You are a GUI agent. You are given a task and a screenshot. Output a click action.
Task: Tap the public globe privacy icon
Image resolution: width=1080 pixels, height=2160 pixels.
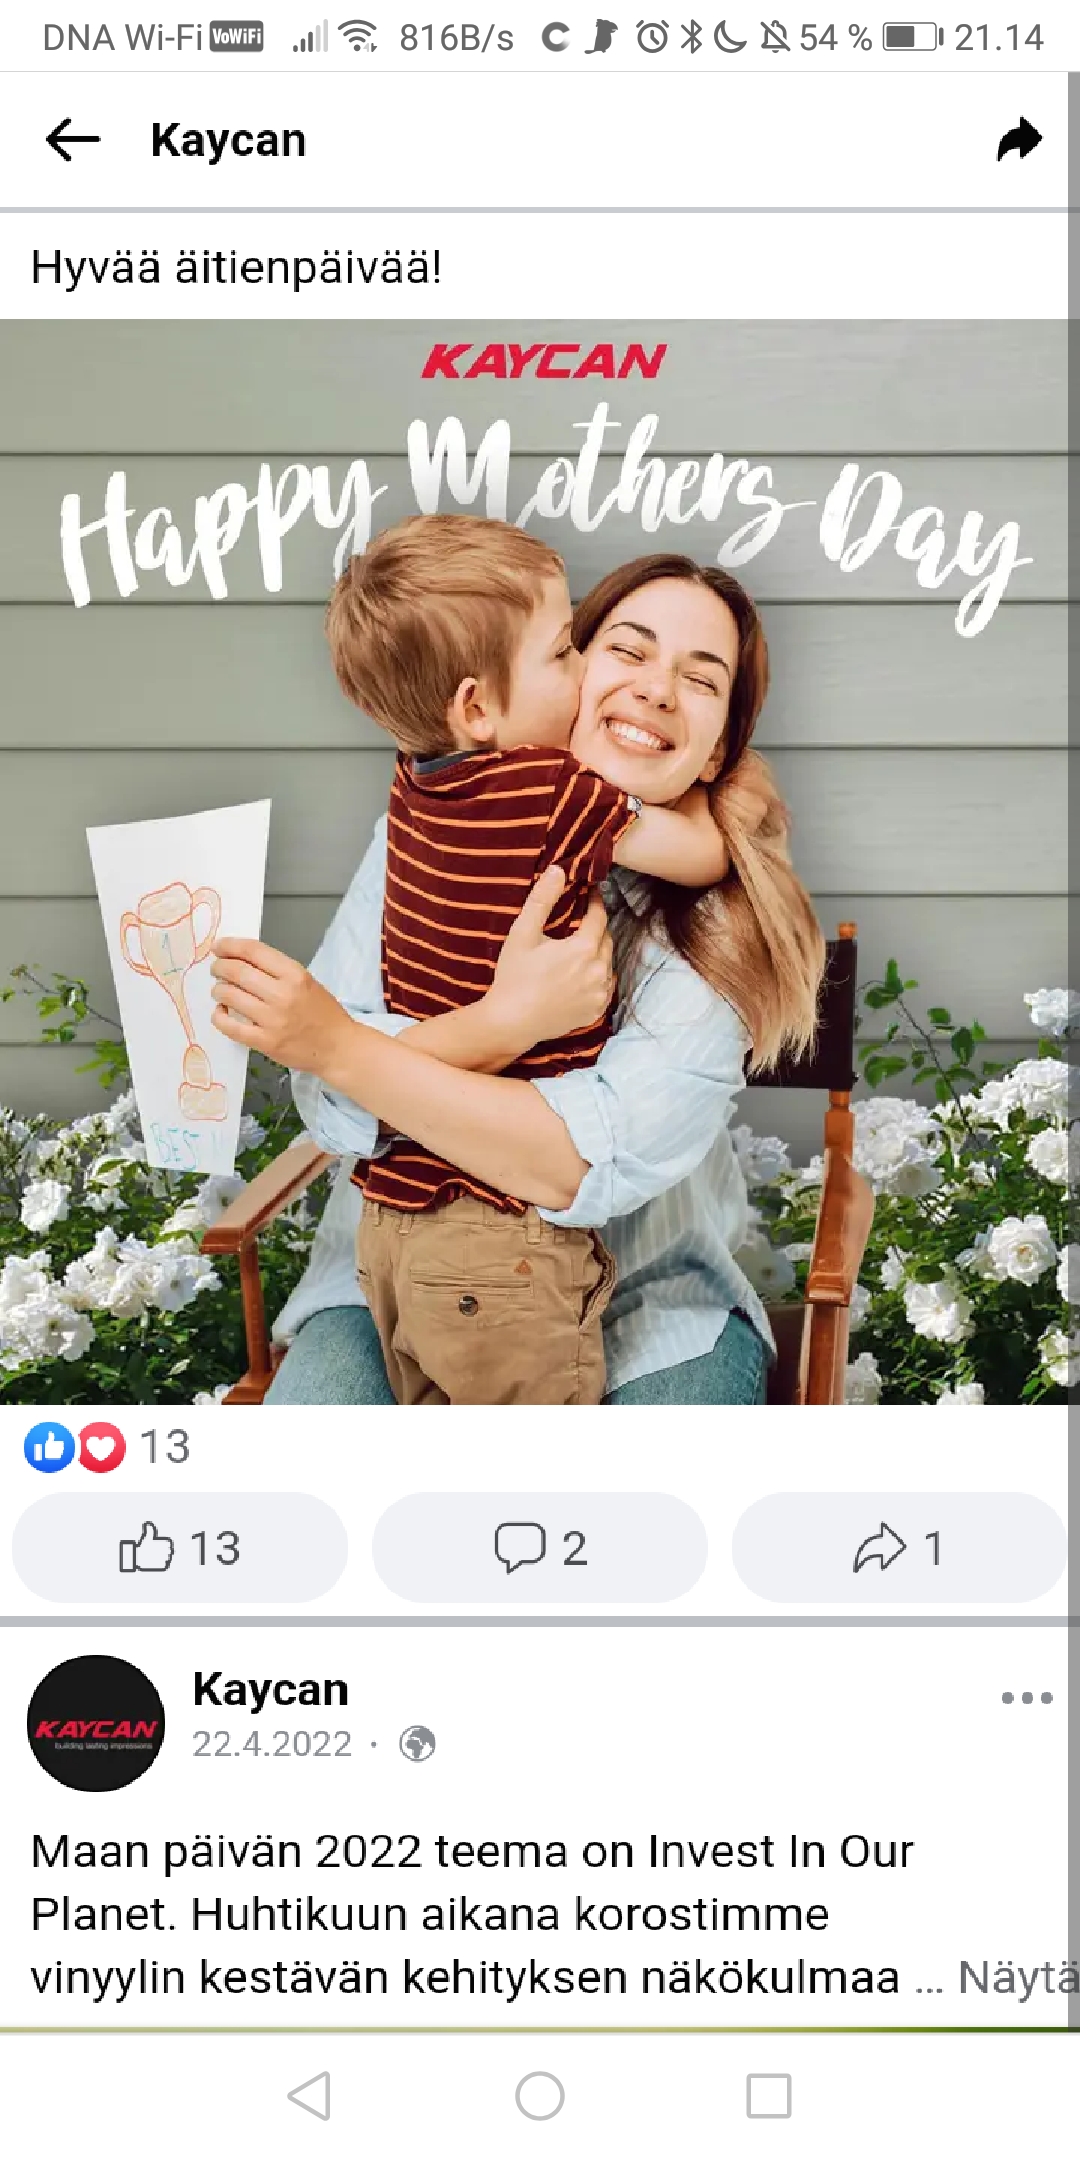click(417, 1744)
